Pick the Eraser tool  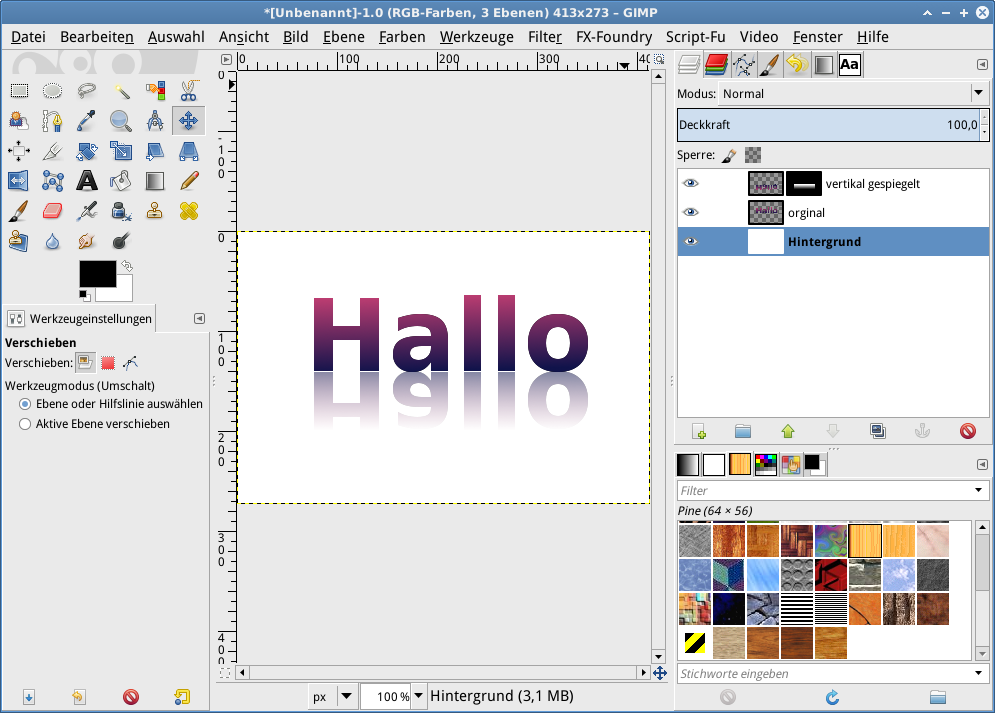point(53,211)
